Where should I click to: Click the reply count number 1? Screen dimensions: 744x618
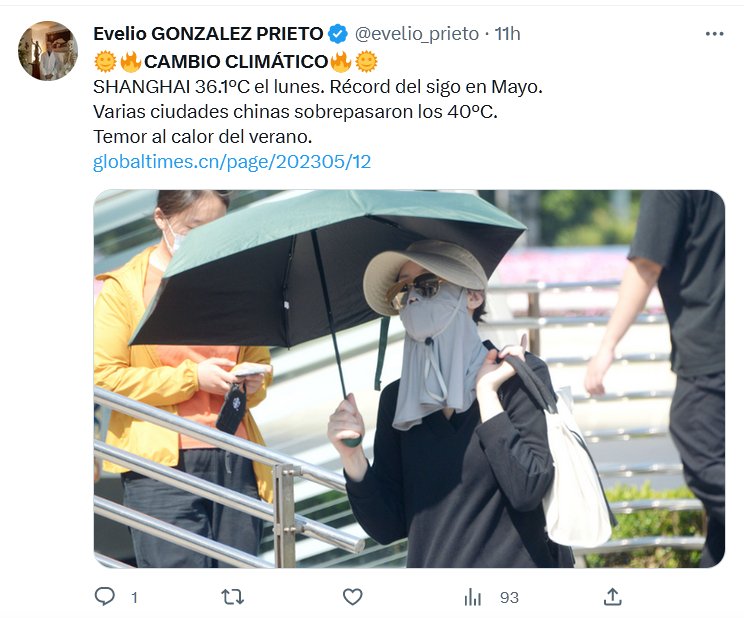134,598
